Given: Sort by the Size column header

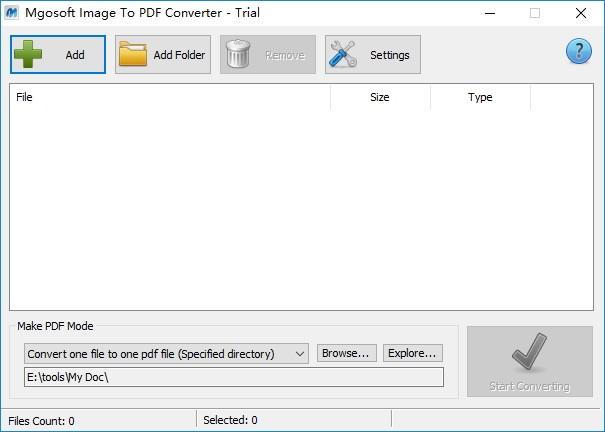Looking at the screenshot, I should coord(380,97).
